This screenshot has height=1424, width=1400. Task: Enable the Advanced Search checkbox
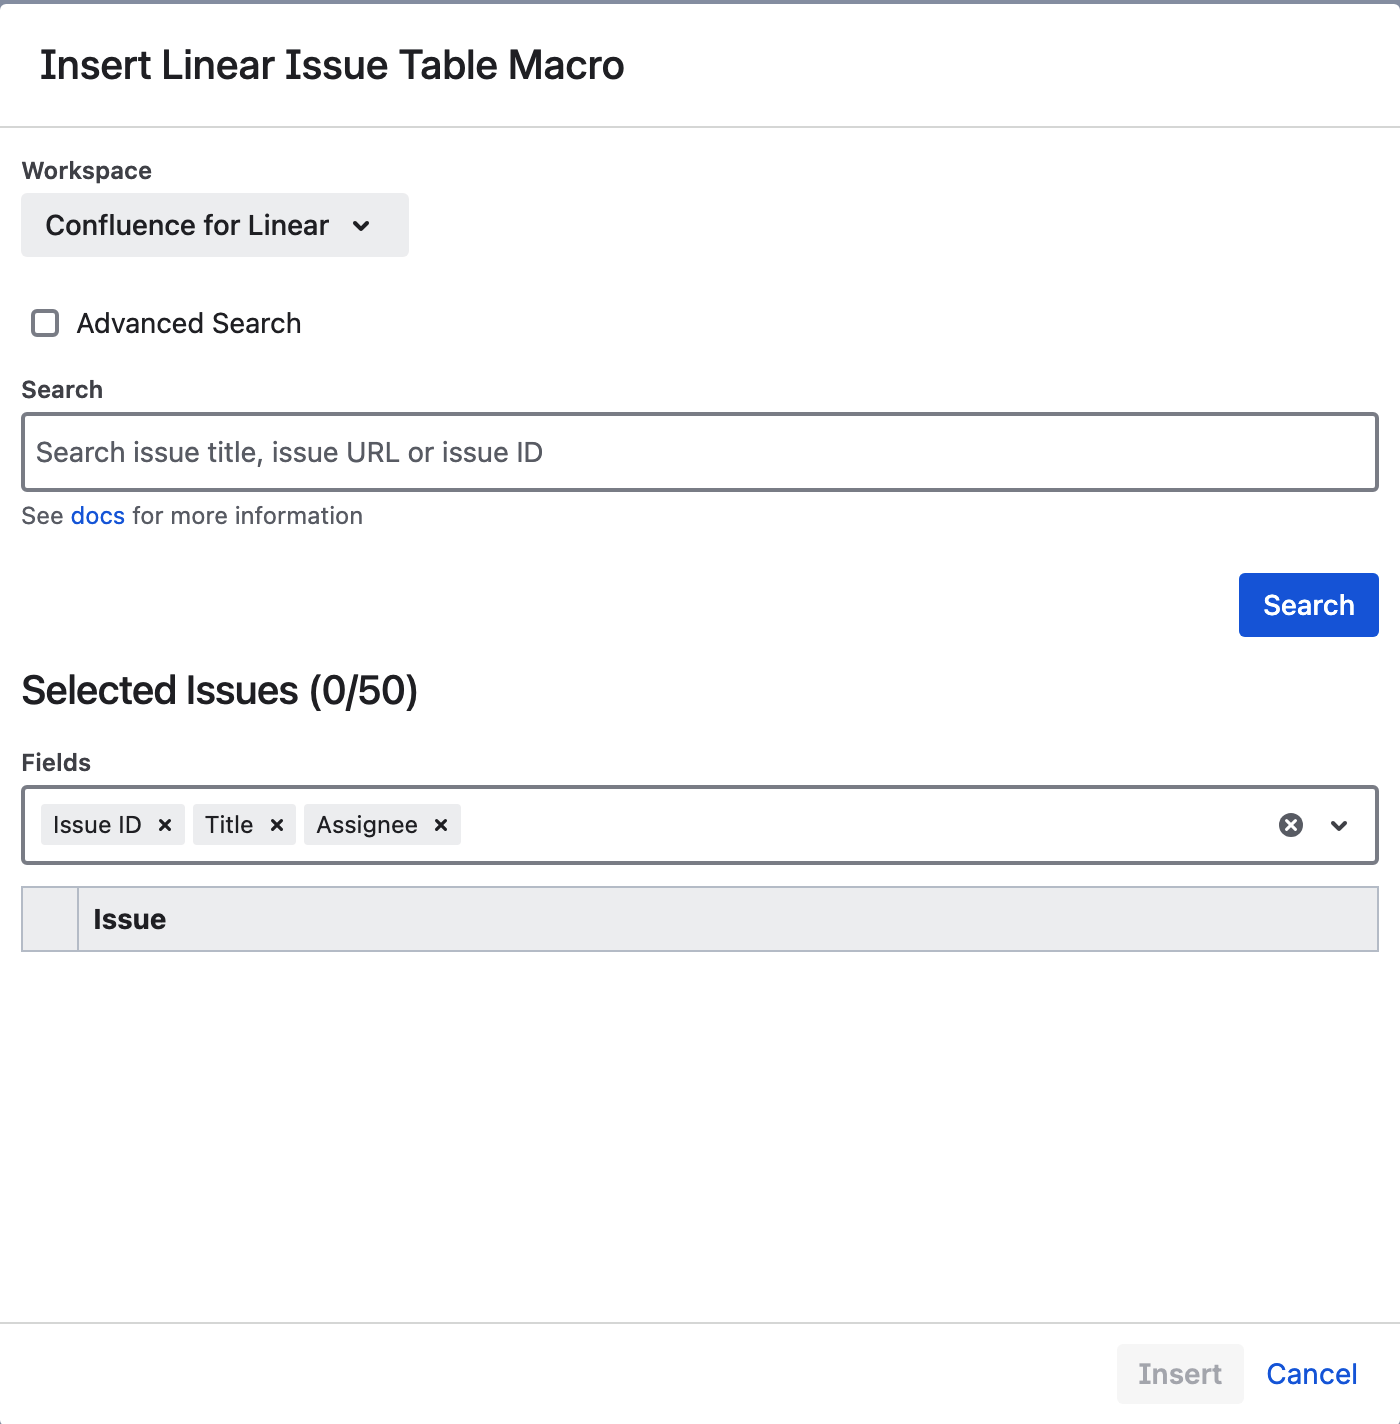(45, 323)
